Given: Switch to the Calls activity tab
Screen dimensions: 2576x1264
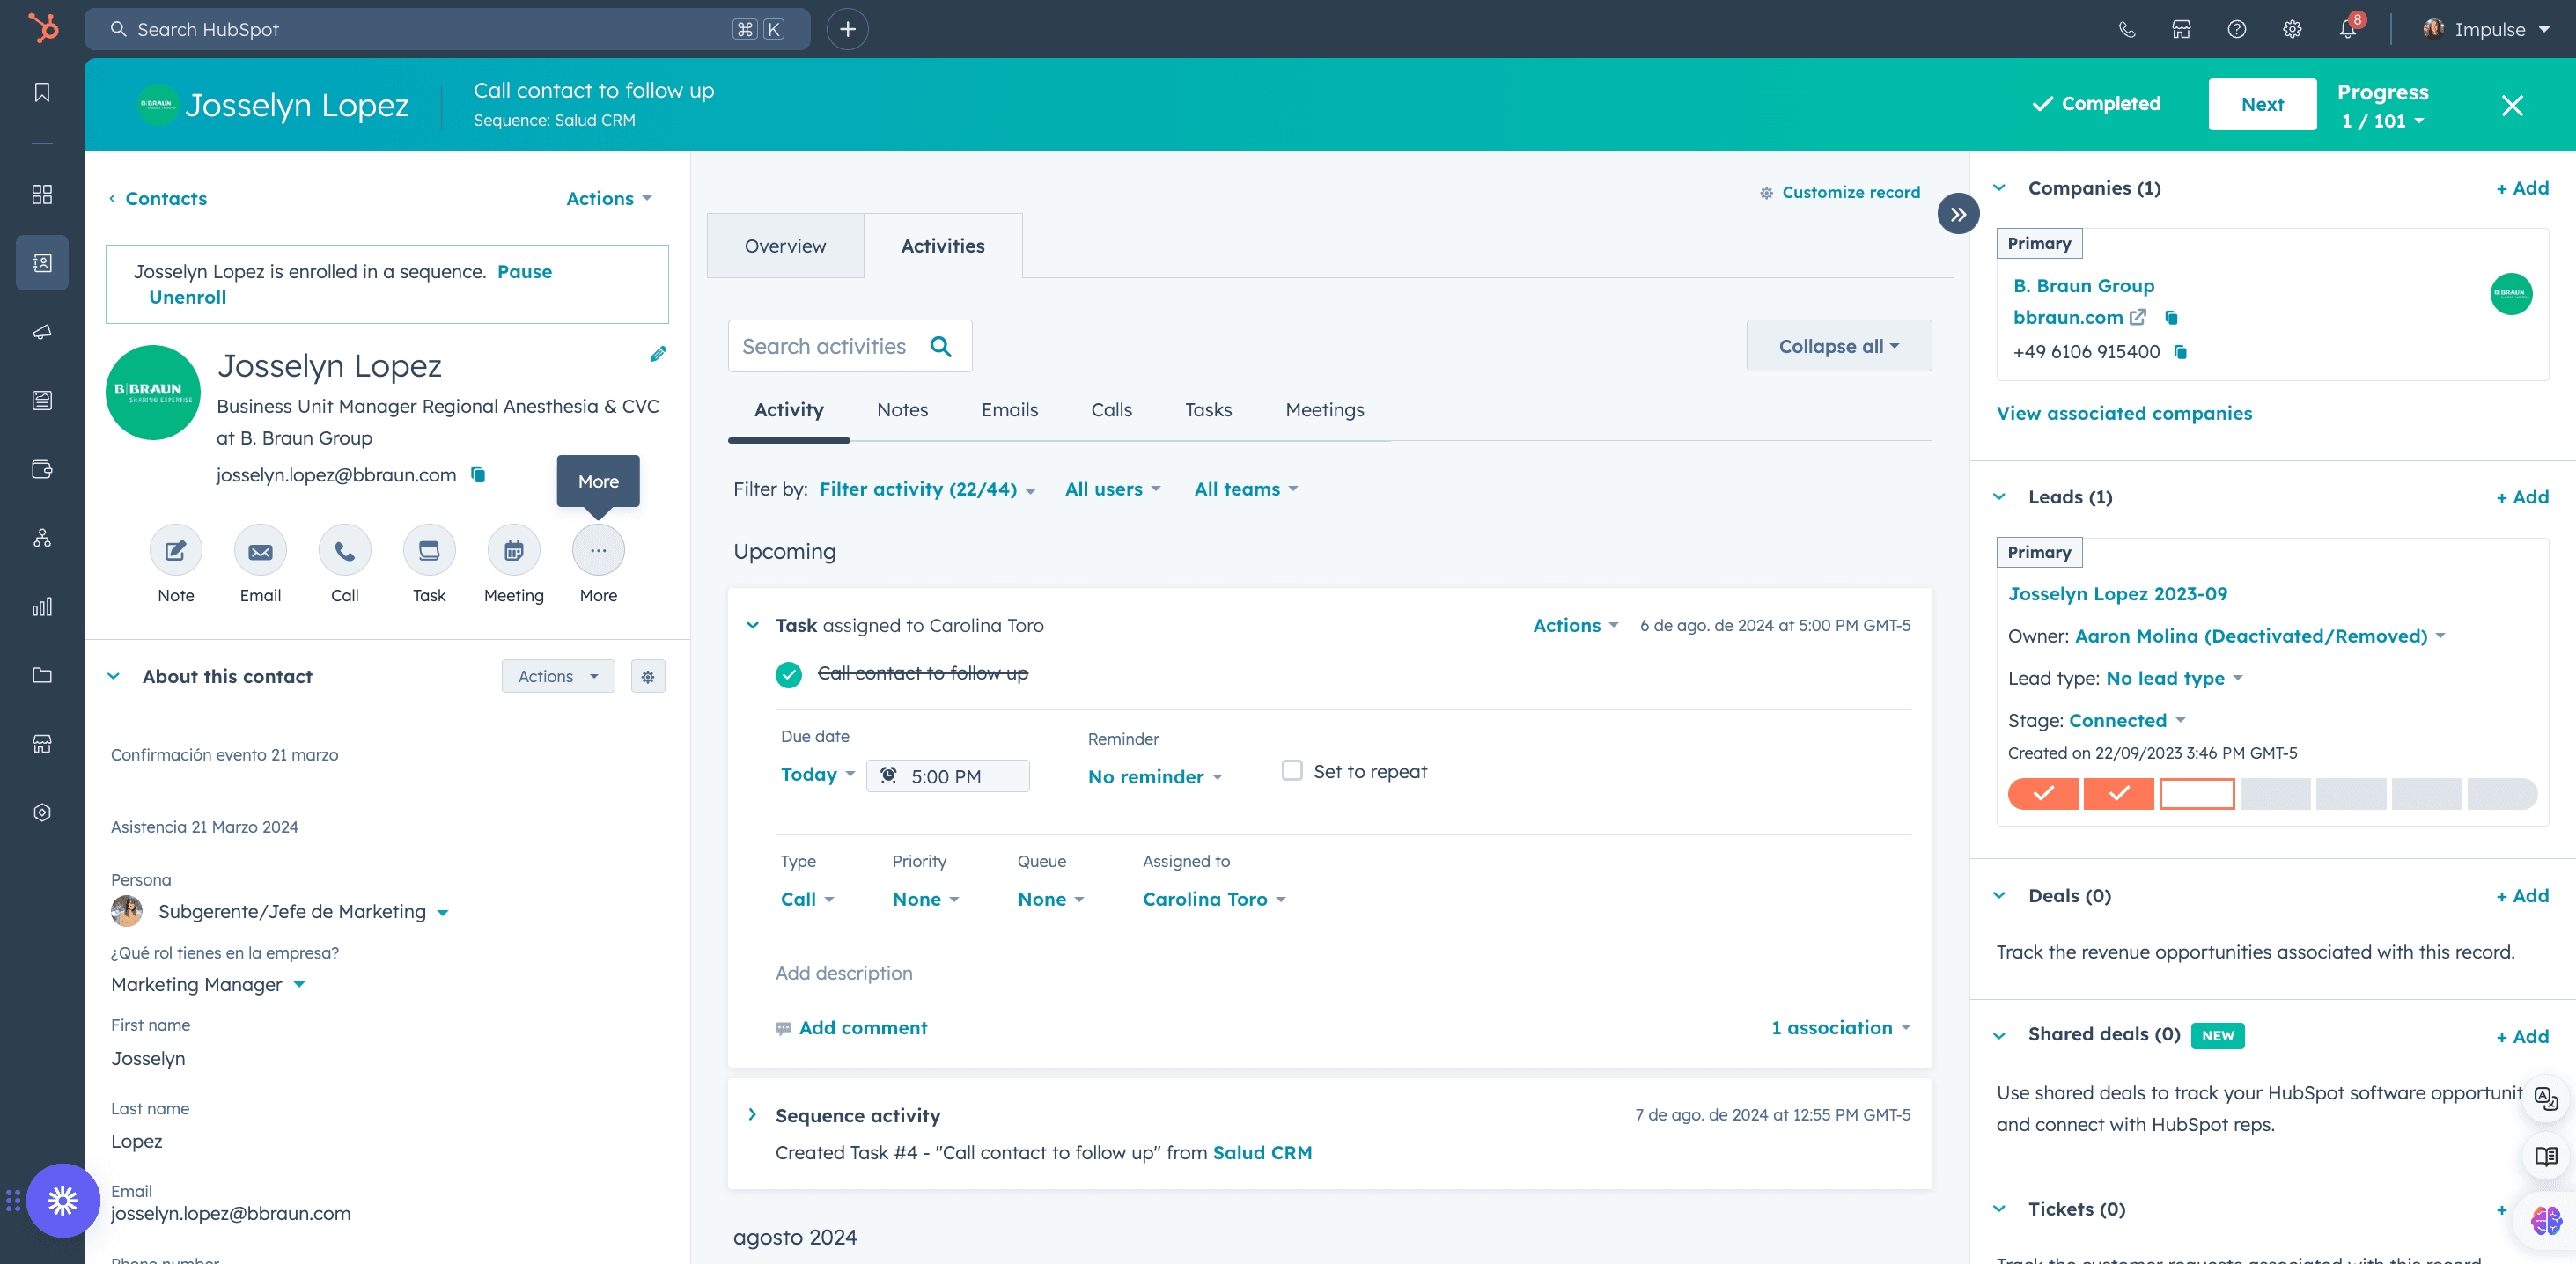Looking at the screenshot, I should pyautogui.click(x=1111, y=410).
